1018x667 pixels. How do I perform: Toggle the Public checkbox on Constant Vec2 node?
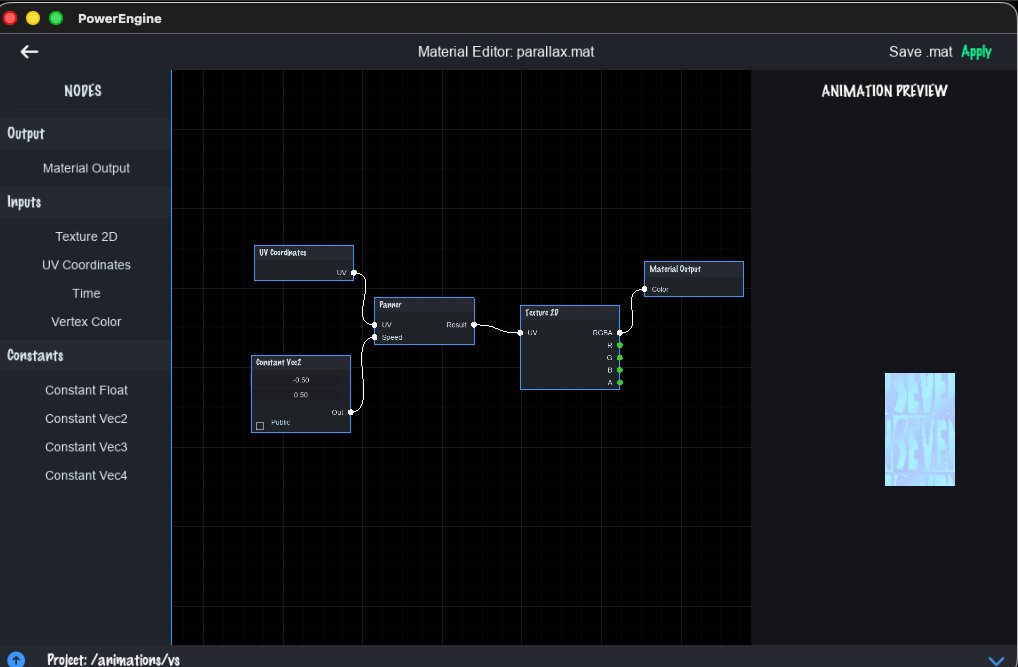[x=260, y=426]
